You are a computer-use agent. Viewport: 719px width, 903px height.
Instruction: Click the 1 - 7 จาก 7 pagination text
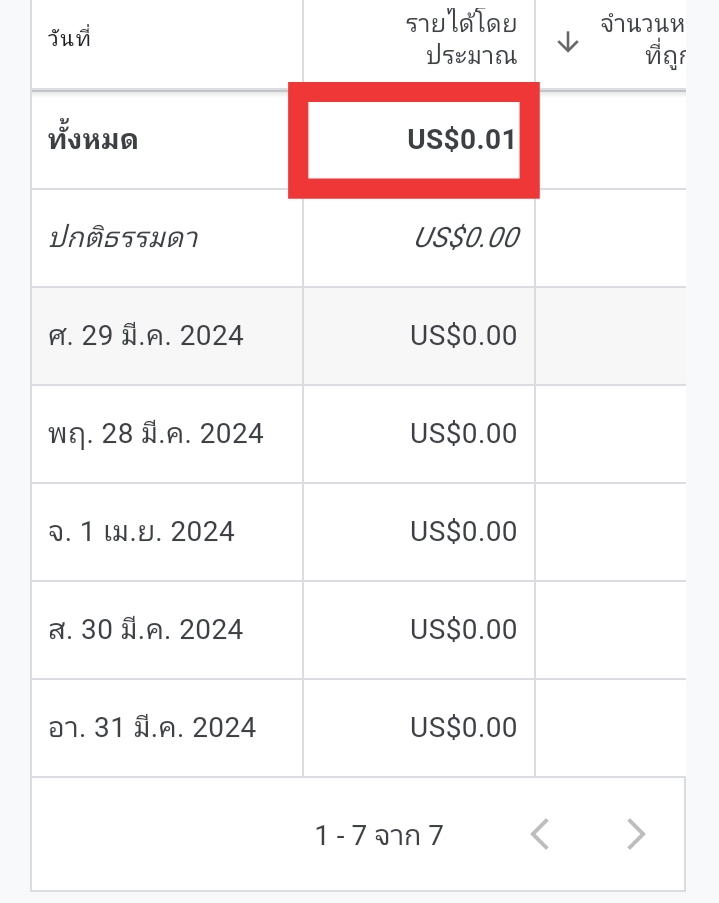(x=379, y=835)
